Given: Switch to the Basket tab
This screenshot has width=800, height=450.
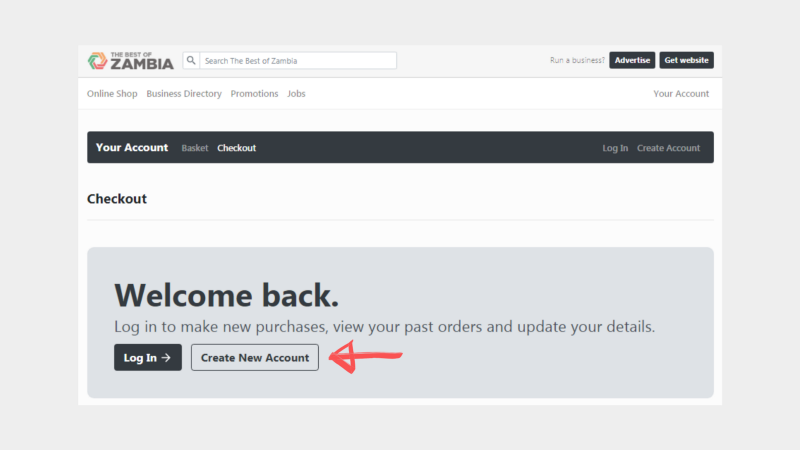Looking at the screenshot, I should [x=195, y=148].
